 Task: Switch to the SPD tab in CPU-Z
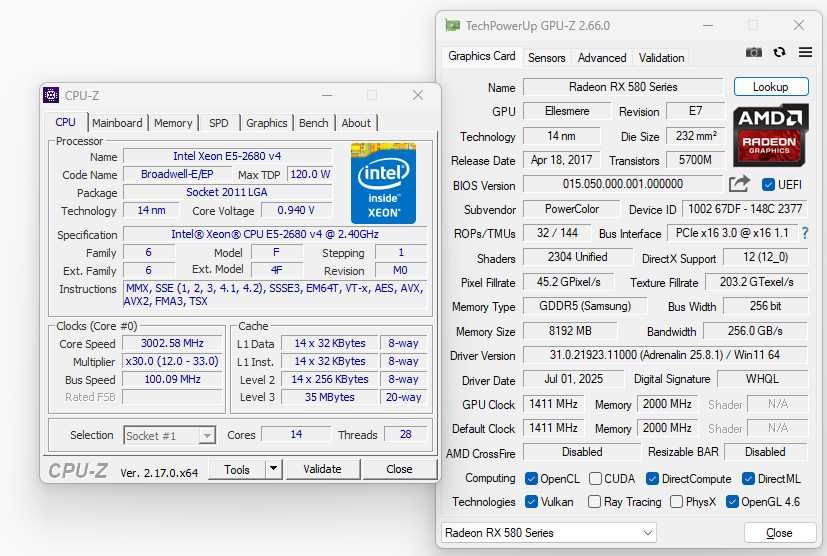pos(218,123)
